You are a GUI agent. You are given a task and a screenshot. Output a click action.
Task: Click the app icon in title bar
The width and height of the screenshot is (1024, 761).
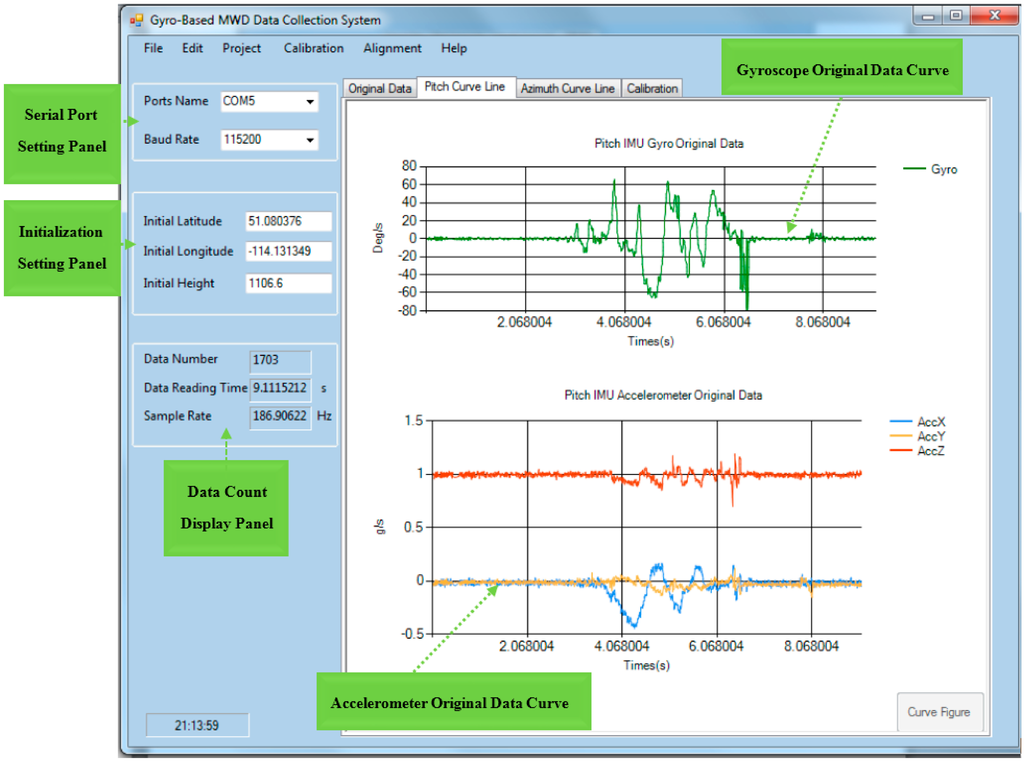coord(137,20)
